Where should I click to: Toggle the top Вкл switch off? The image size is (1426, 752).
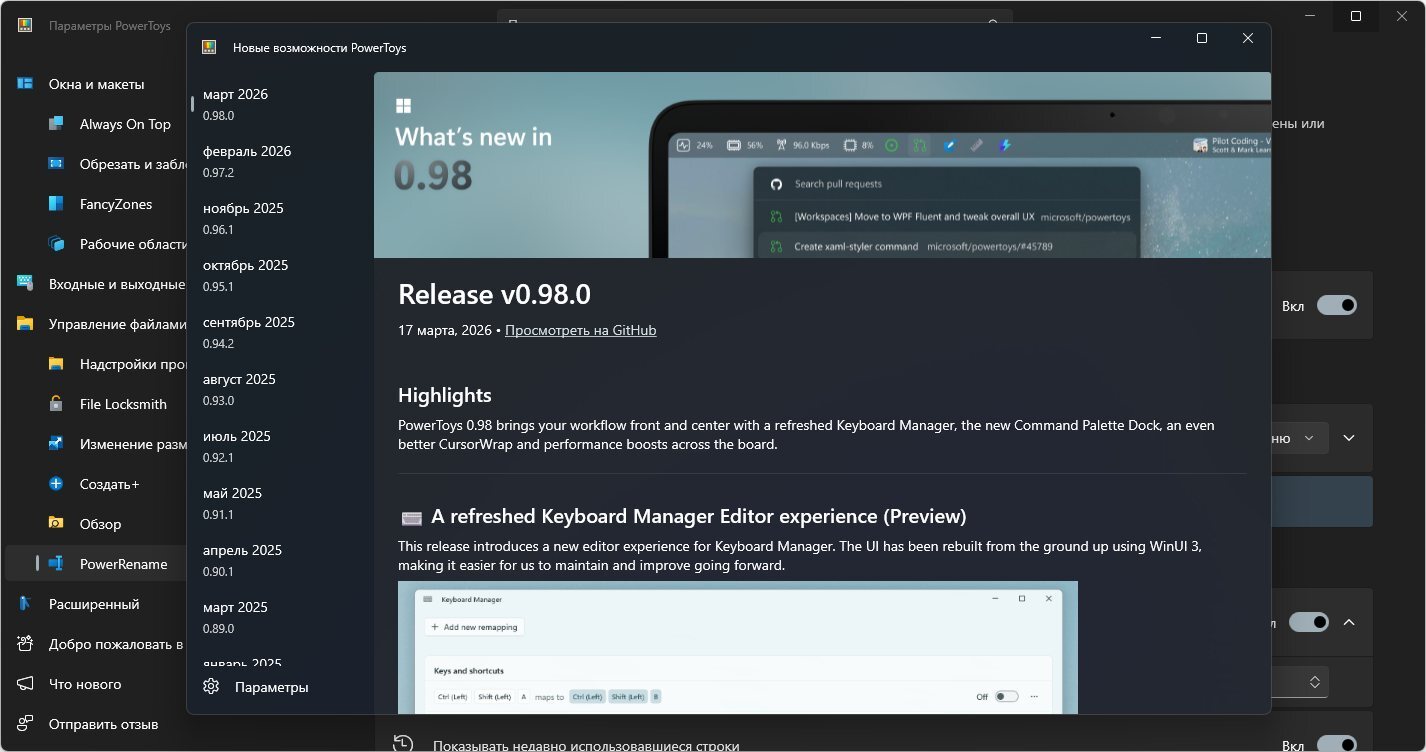click(1336, 305)
